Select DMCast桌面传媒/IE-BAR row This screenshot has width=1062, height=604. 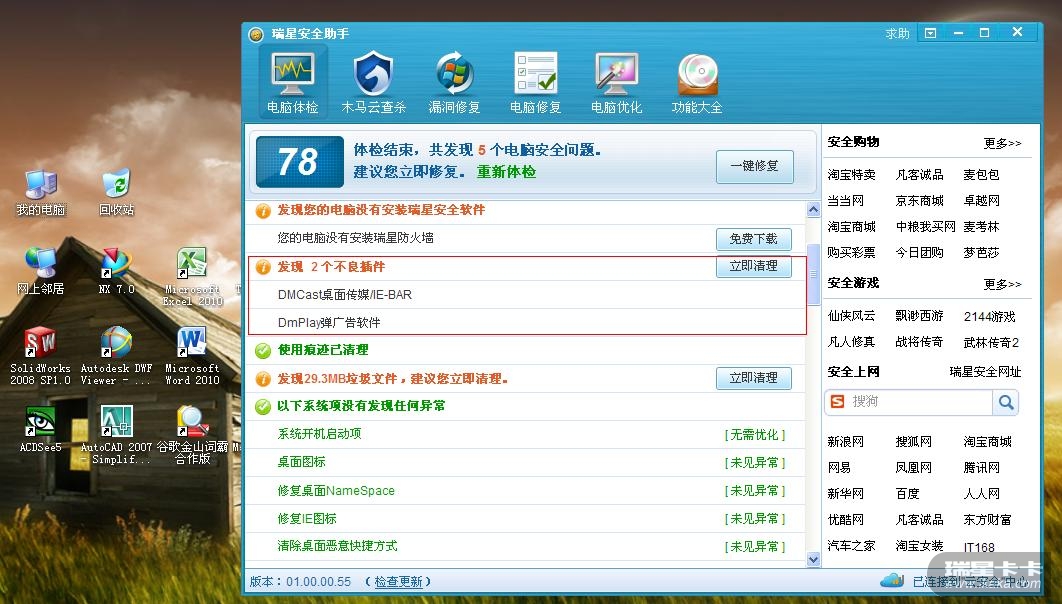[527, 295]
